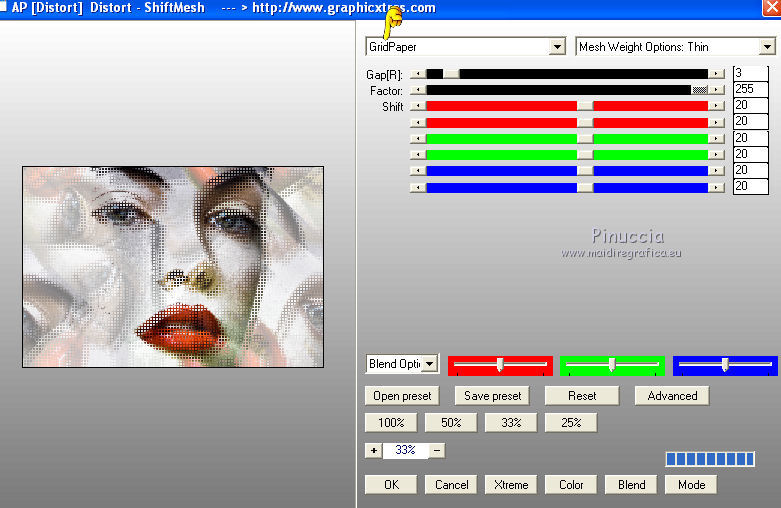Click right arrow of the second green slider
The image size is (781, 508).
[716, 154]
